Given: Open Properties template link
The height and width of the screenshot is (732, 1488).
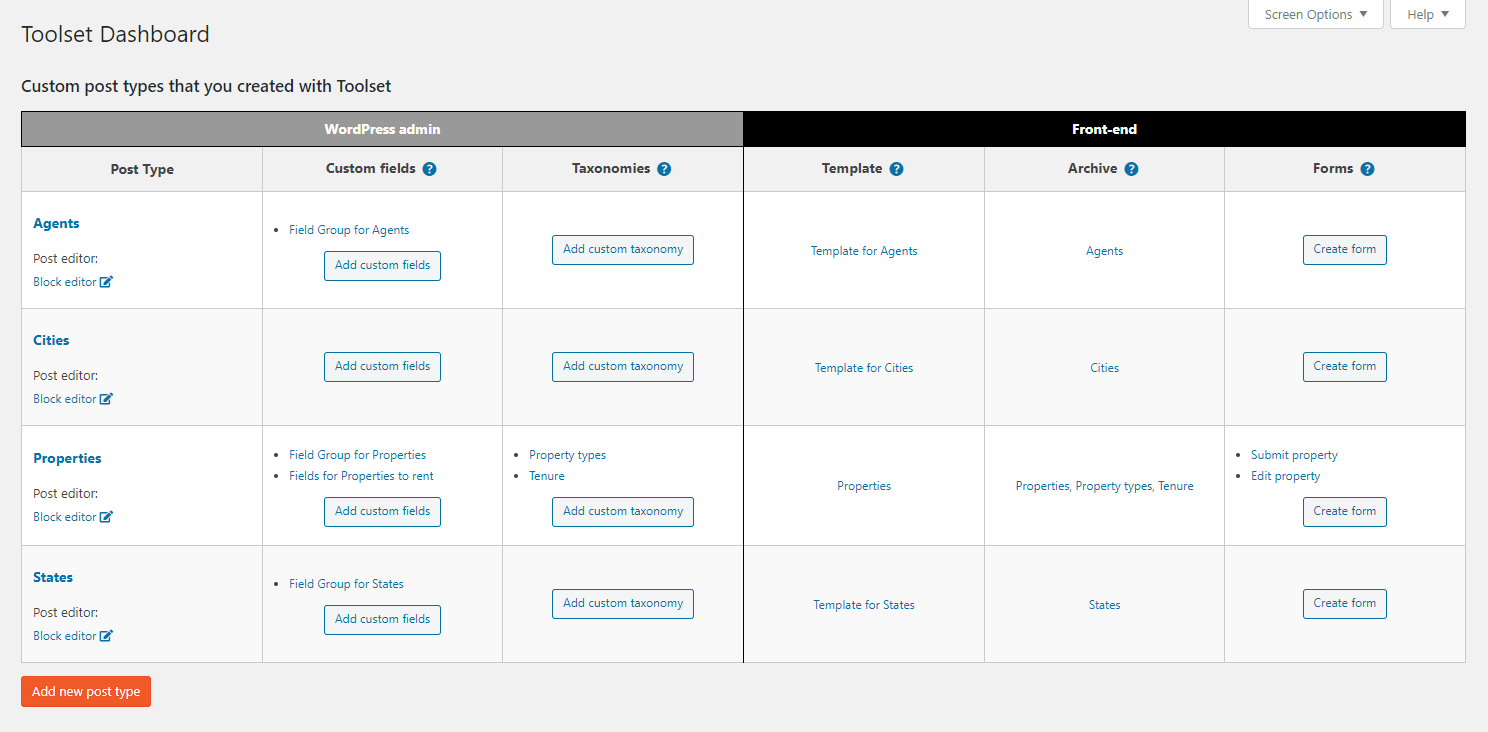Looking at the screenshot, I should 864,486.
